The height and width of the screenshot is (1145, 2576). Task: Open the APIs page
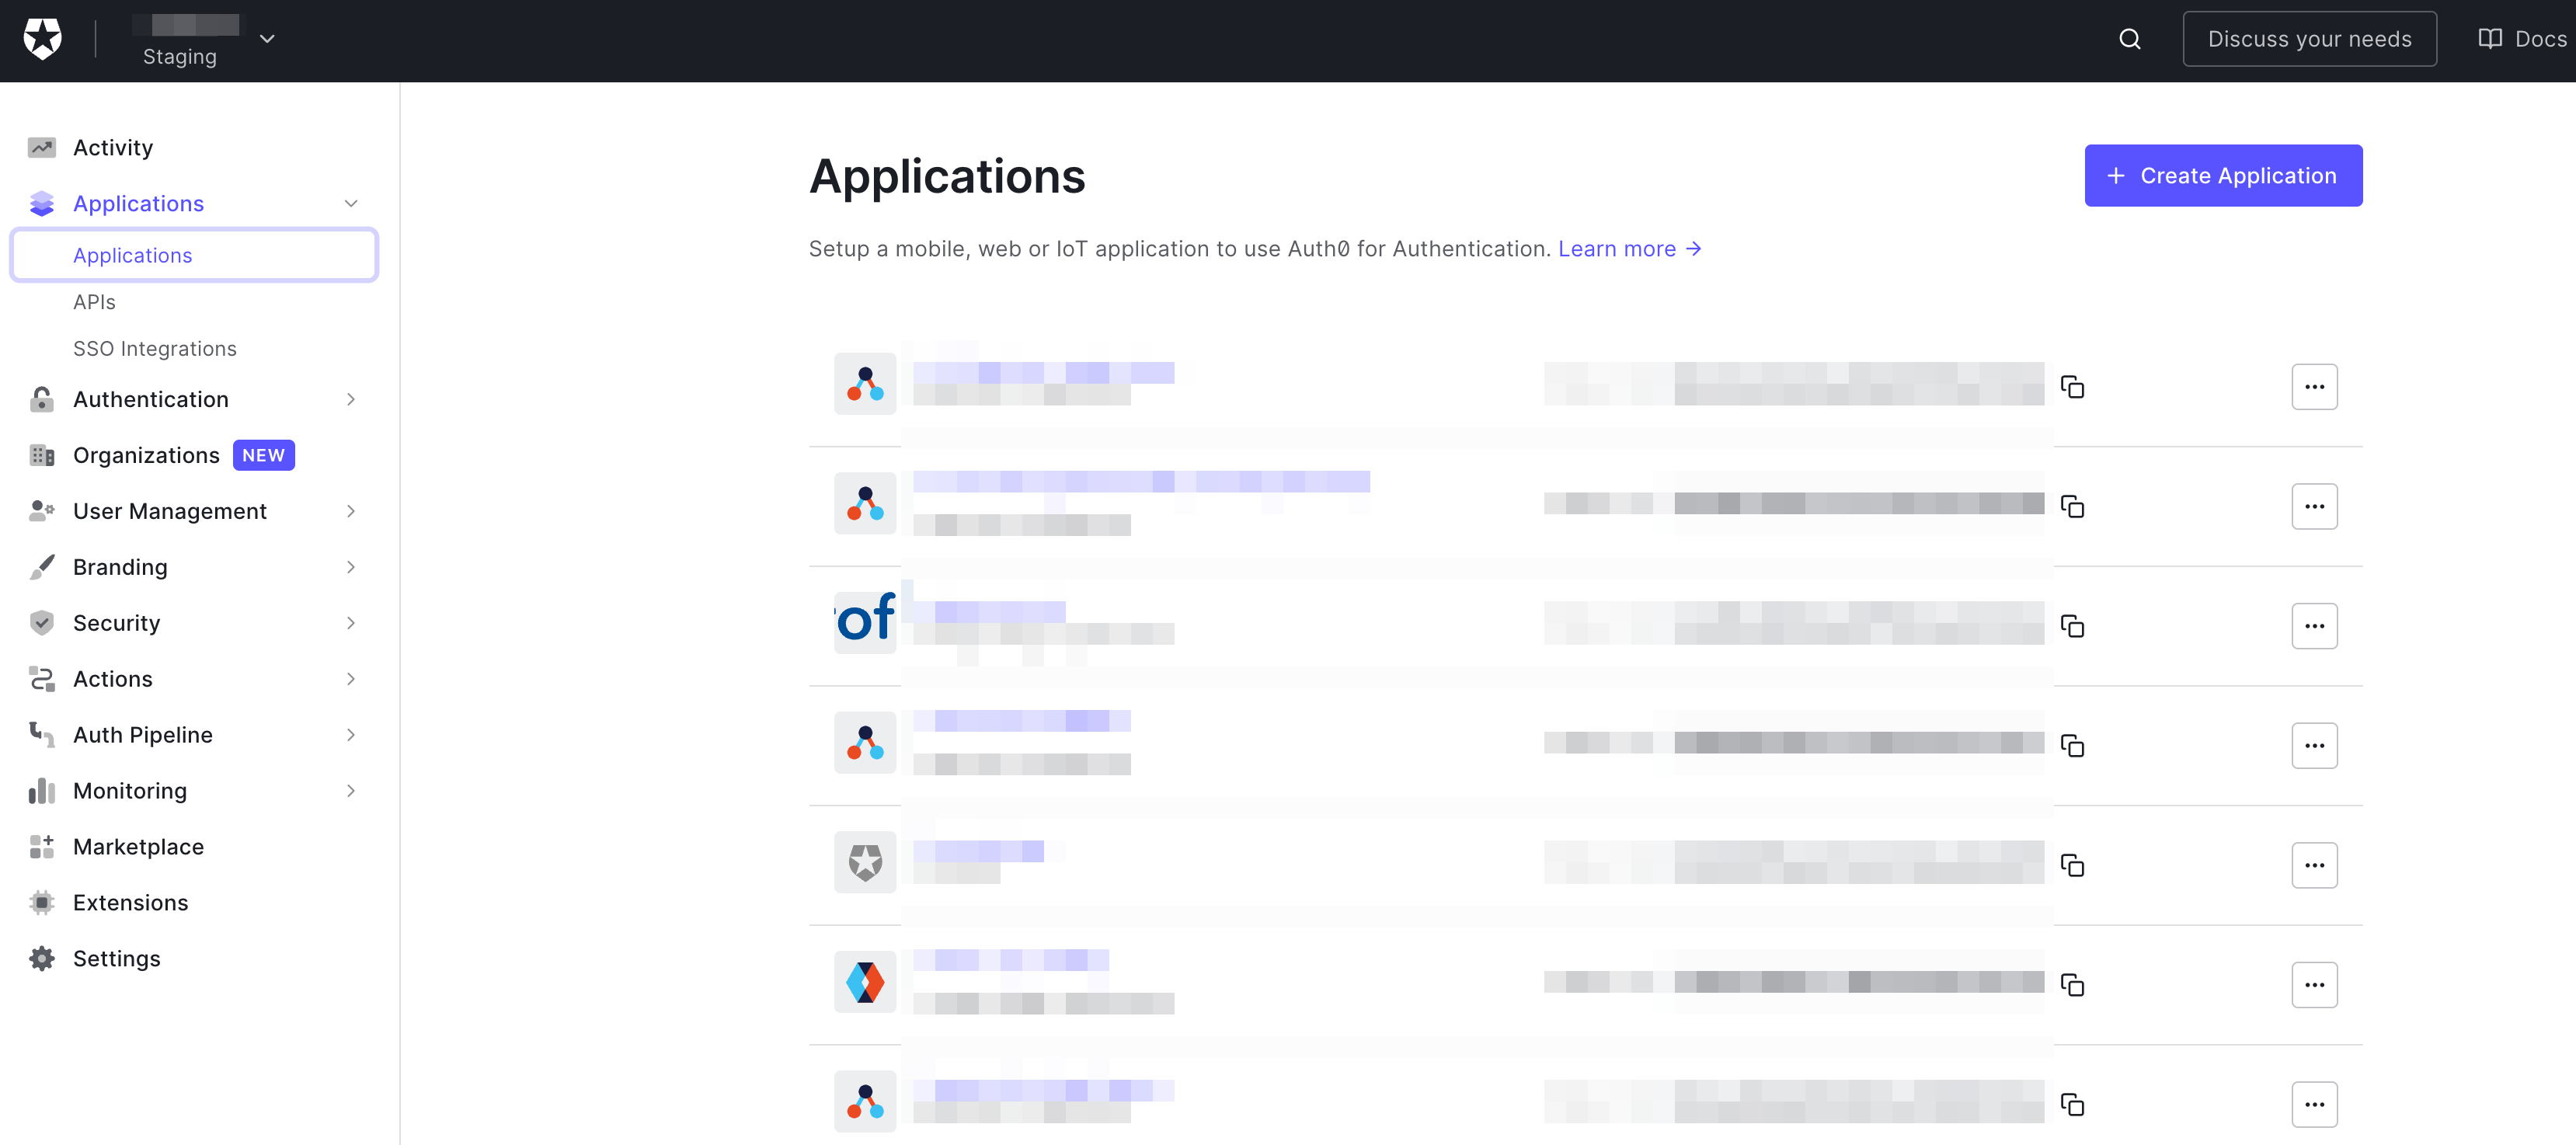pyautogui.click(x=93, y=301)
